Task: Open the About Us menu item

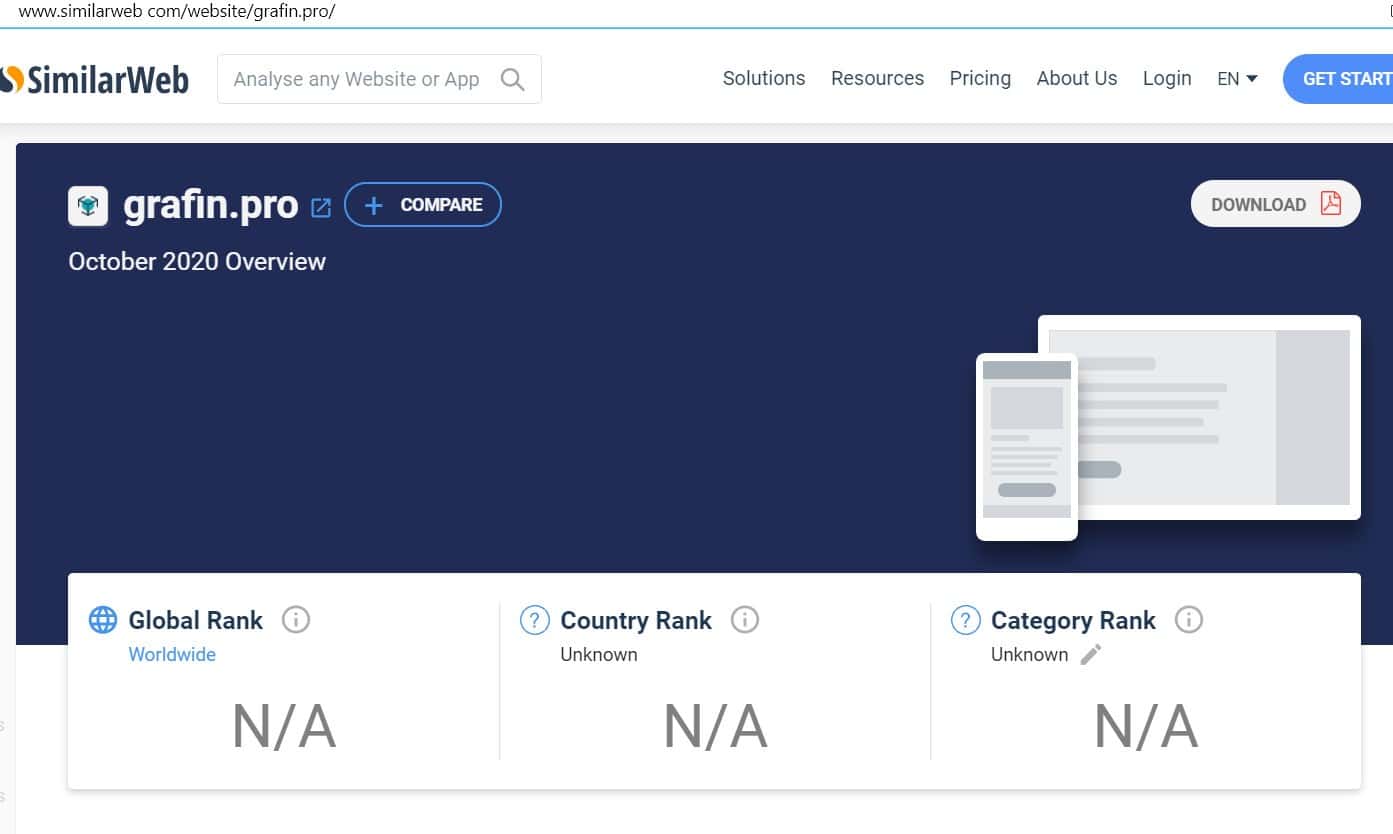Action: coord(1077,78)
